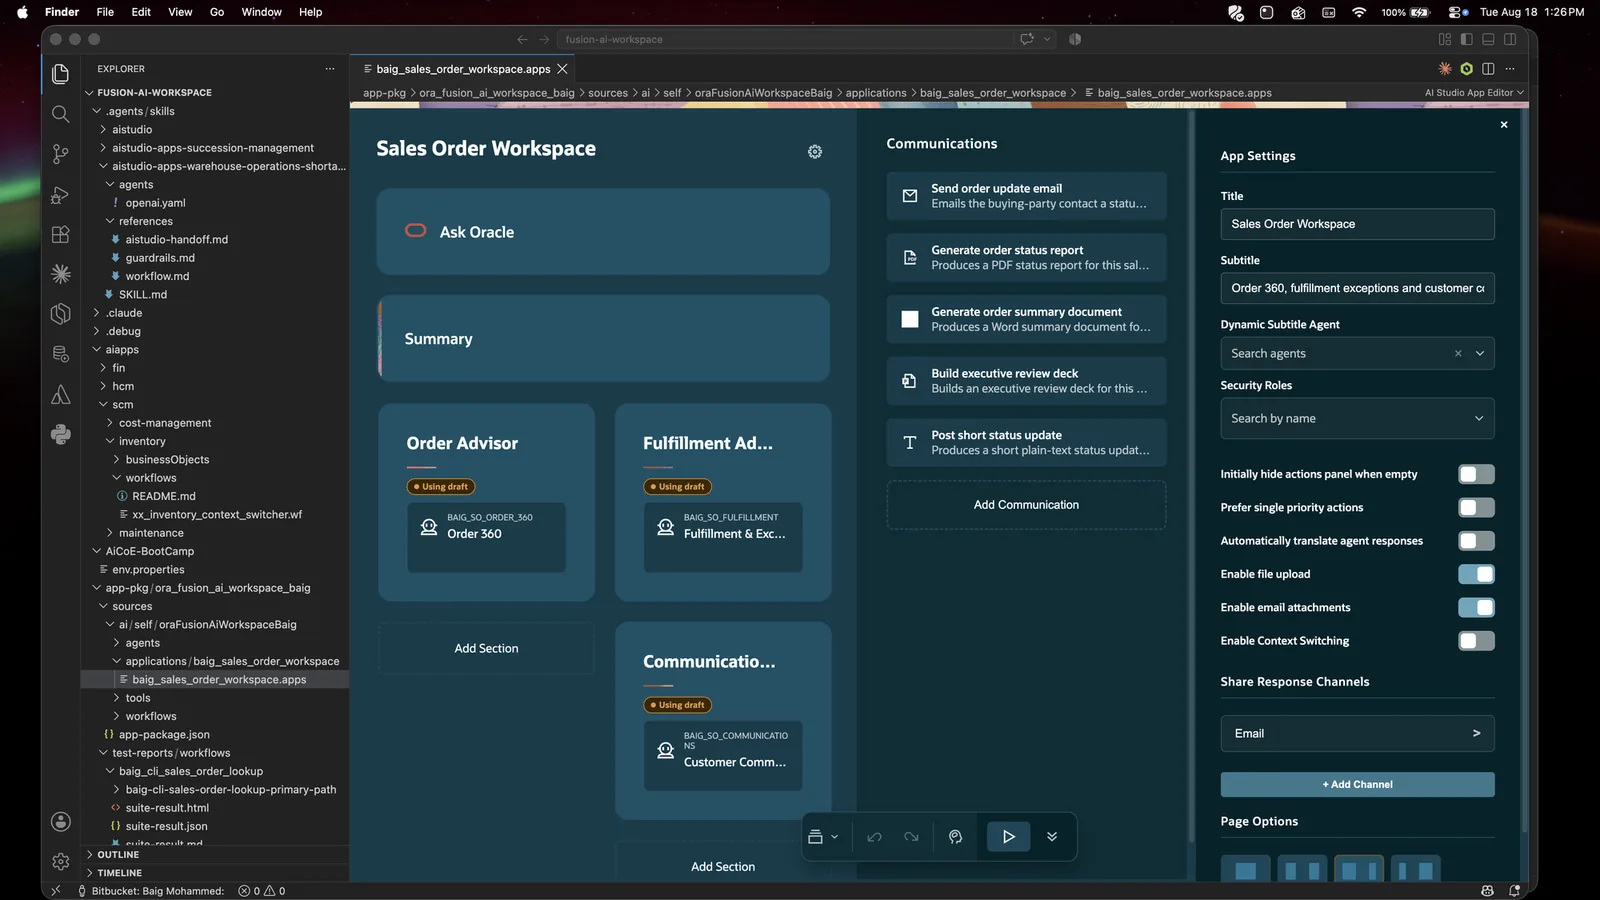Open the Source Control view

pos(61,154)
